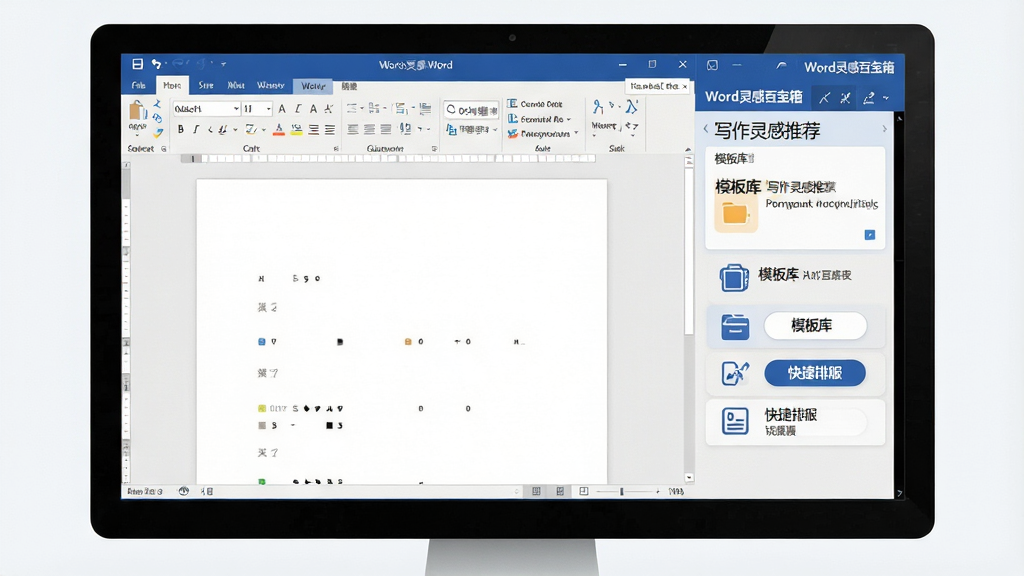Viewport: 1024px width, 576px height.
Task: Click the yellow highlight color icon
Action: 296,130
